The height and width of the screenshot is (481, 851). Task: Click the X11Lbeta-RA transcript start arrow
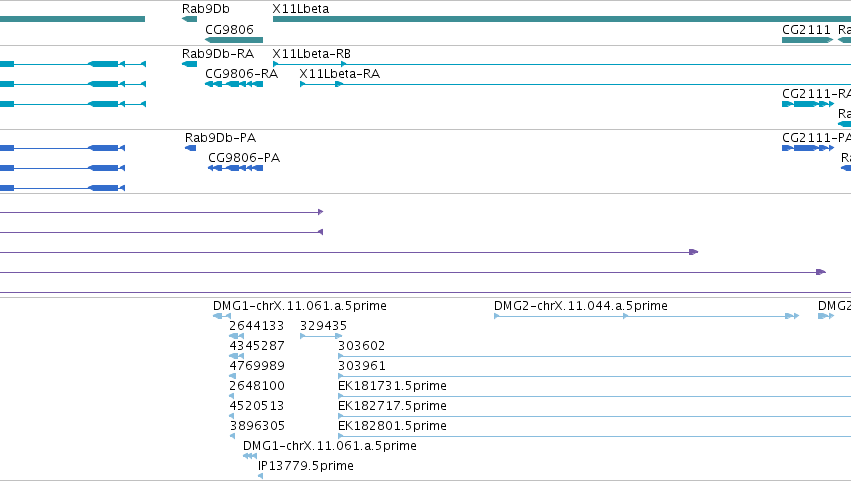click(x=303, y=84)
